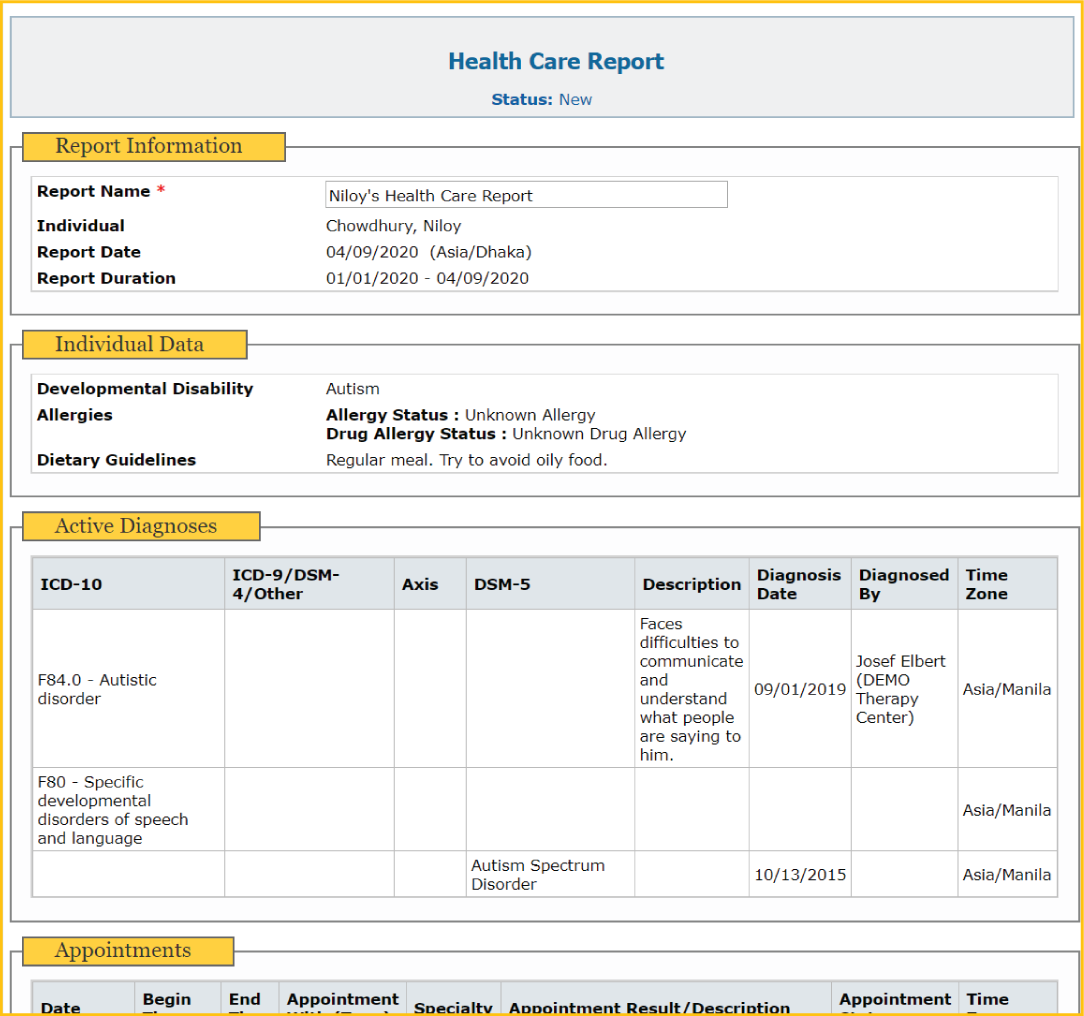
Task: Select the Josef Elbert diagnosed-by cell
Action: [900, 689]
